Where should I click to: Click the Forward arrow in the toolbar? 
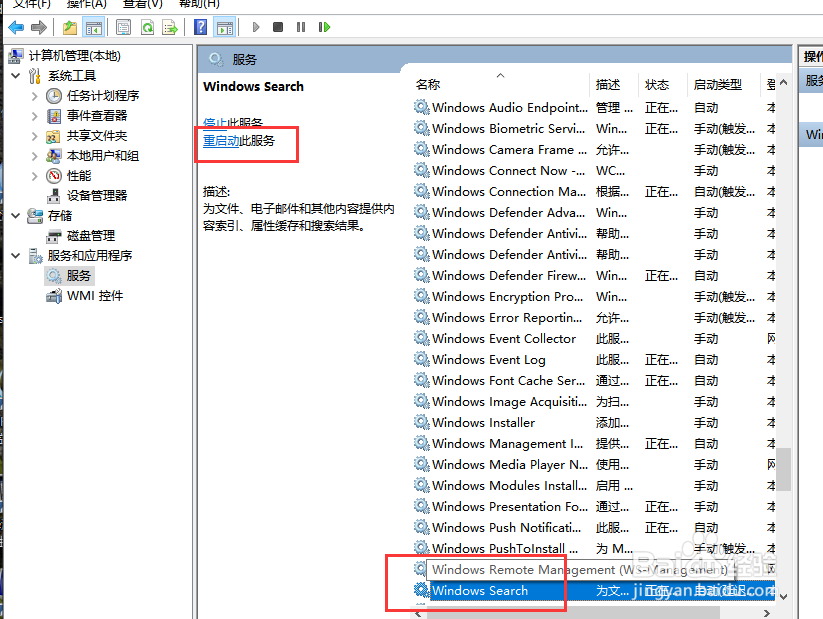tap(39, 27)
